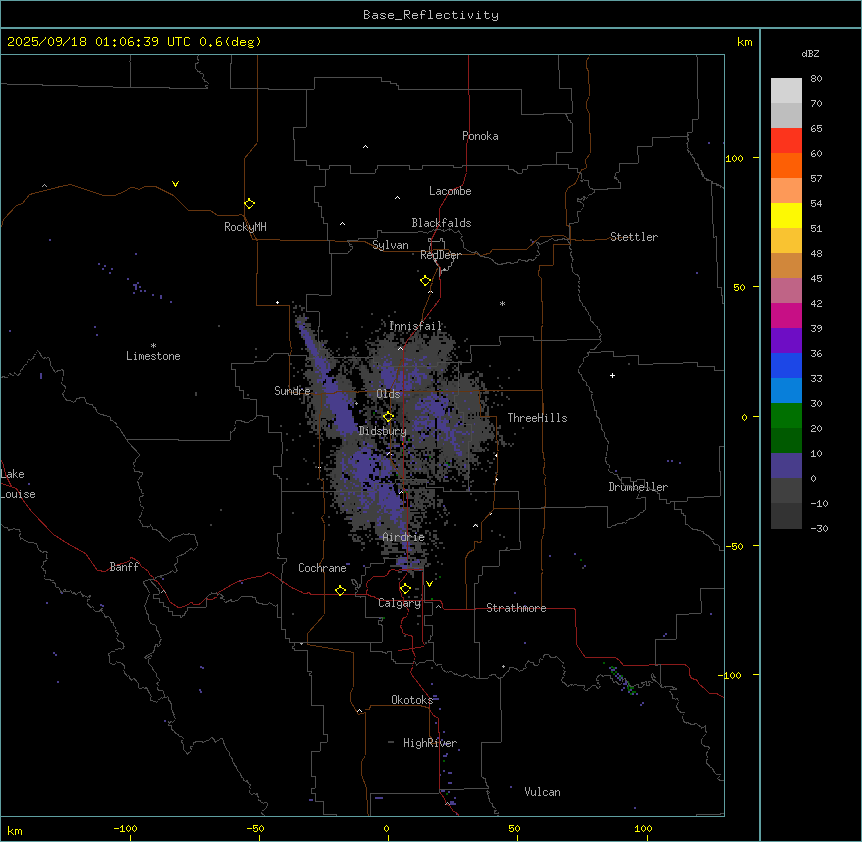Click the Strathmore town label
This screenshot has height=842, width=862.
point(516,608)
